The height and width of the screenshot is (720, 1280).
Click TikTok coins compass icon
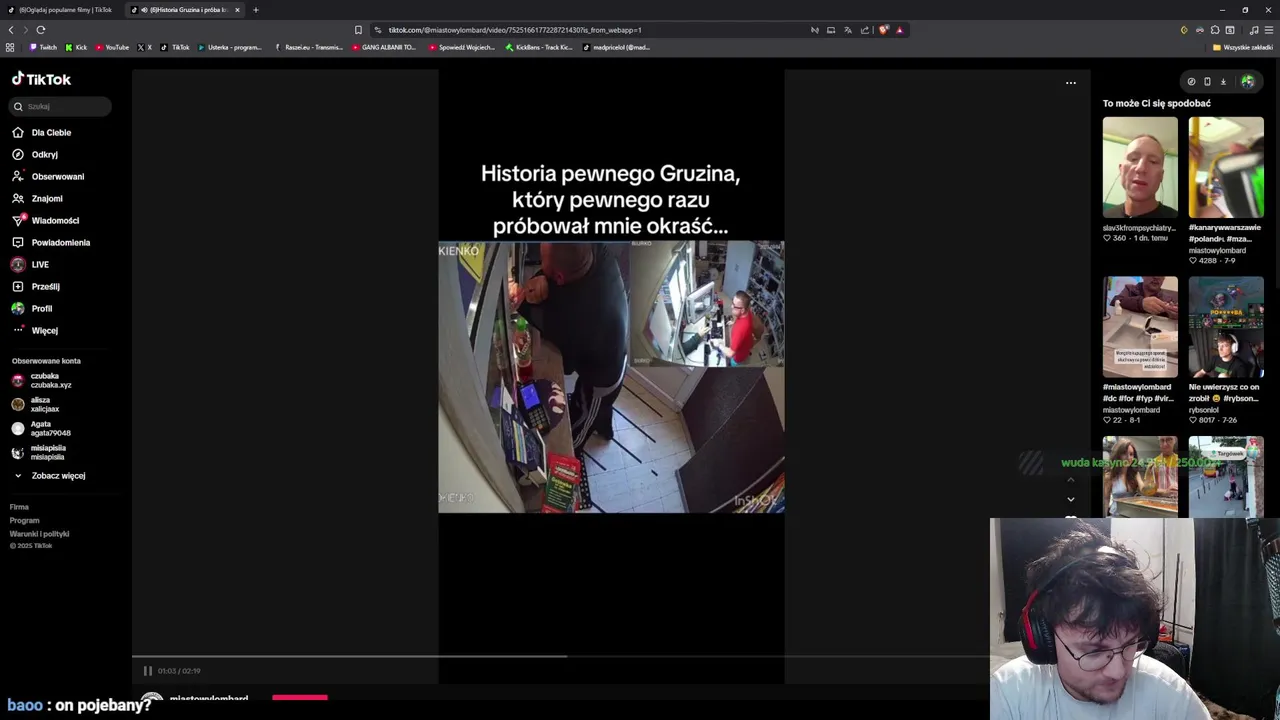pyautogui.click(x=1191, y=82)
